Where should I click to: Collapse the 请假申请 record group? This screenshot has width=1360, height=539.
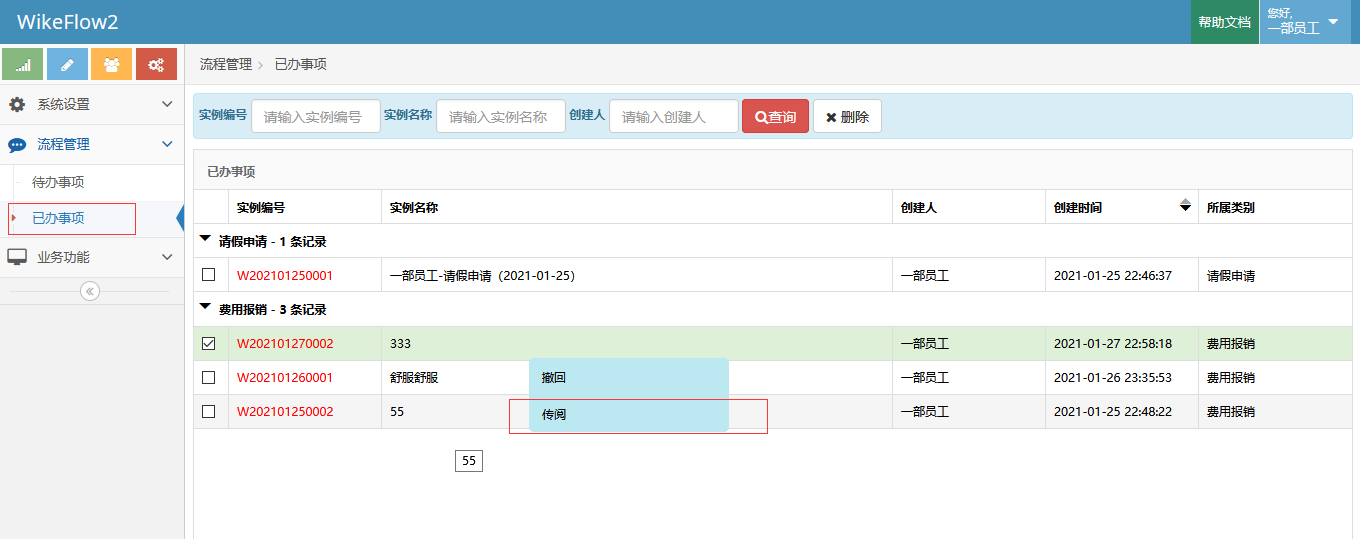pos(205,240)
